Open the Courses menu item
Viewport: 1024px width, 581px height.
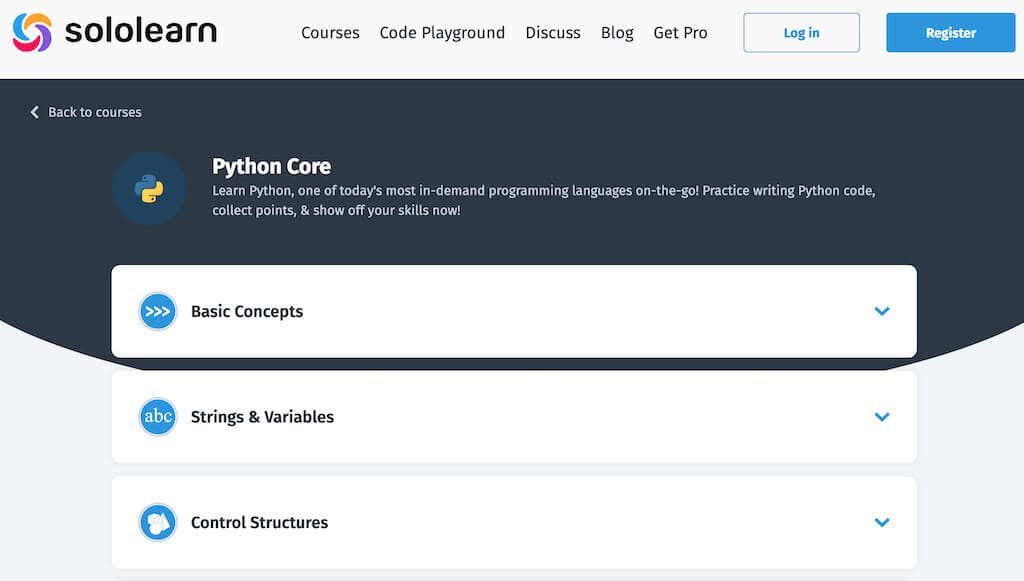330,32
